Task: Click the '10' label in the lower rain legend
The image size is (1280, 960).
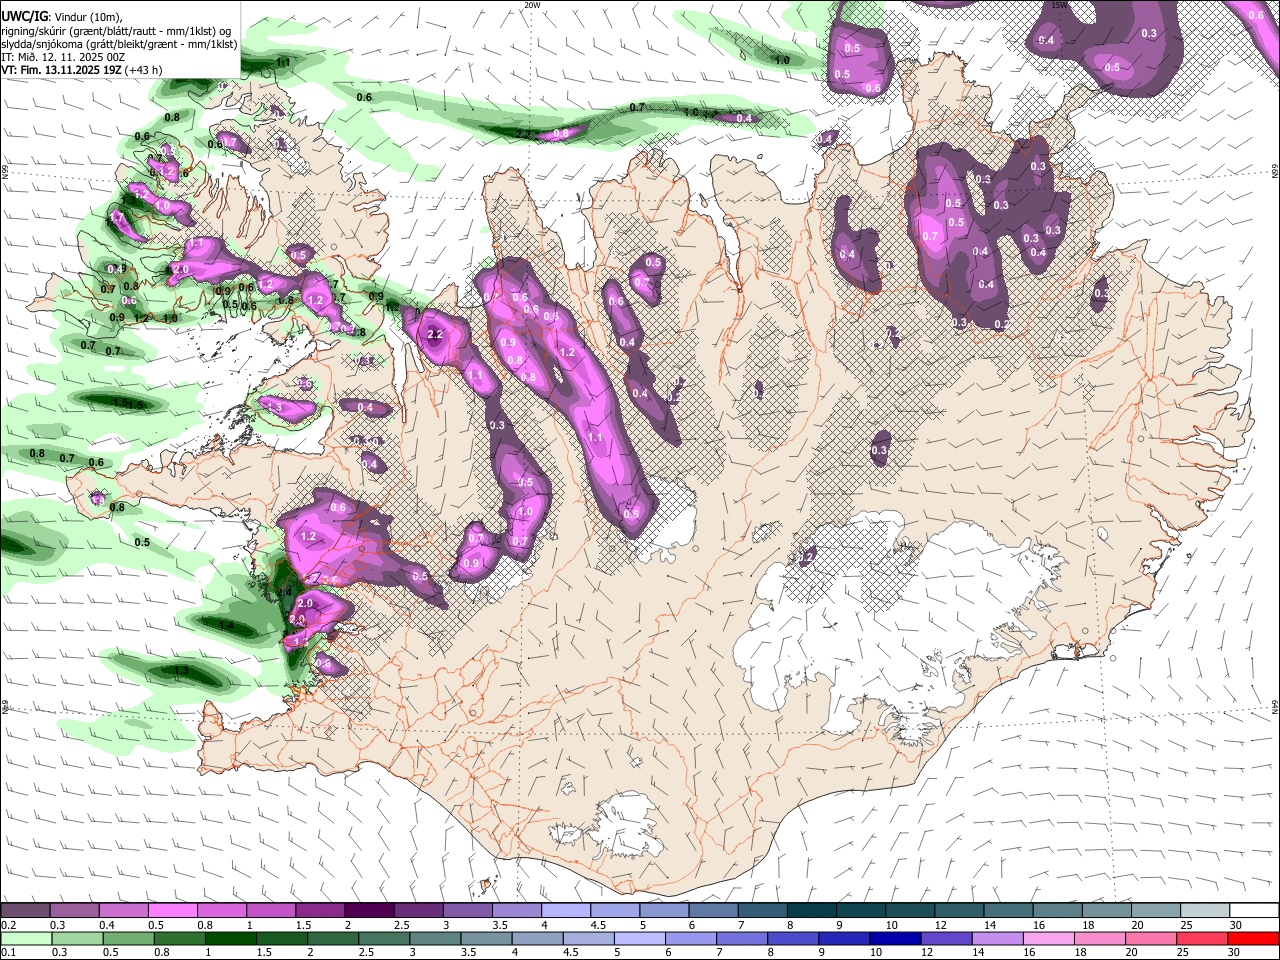Action: (x=876, y=953)
